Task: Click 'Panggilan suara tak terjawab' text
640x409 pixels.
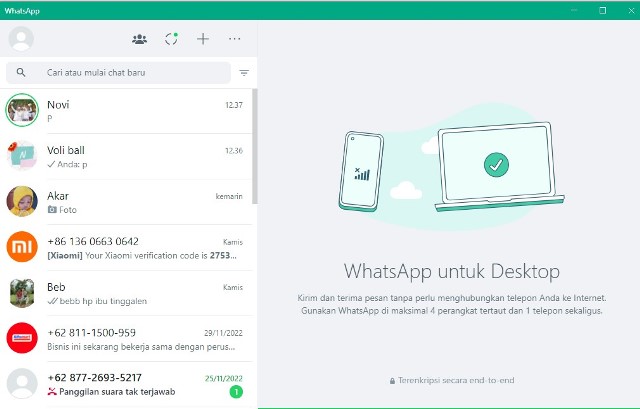Action: pos(117,392)
